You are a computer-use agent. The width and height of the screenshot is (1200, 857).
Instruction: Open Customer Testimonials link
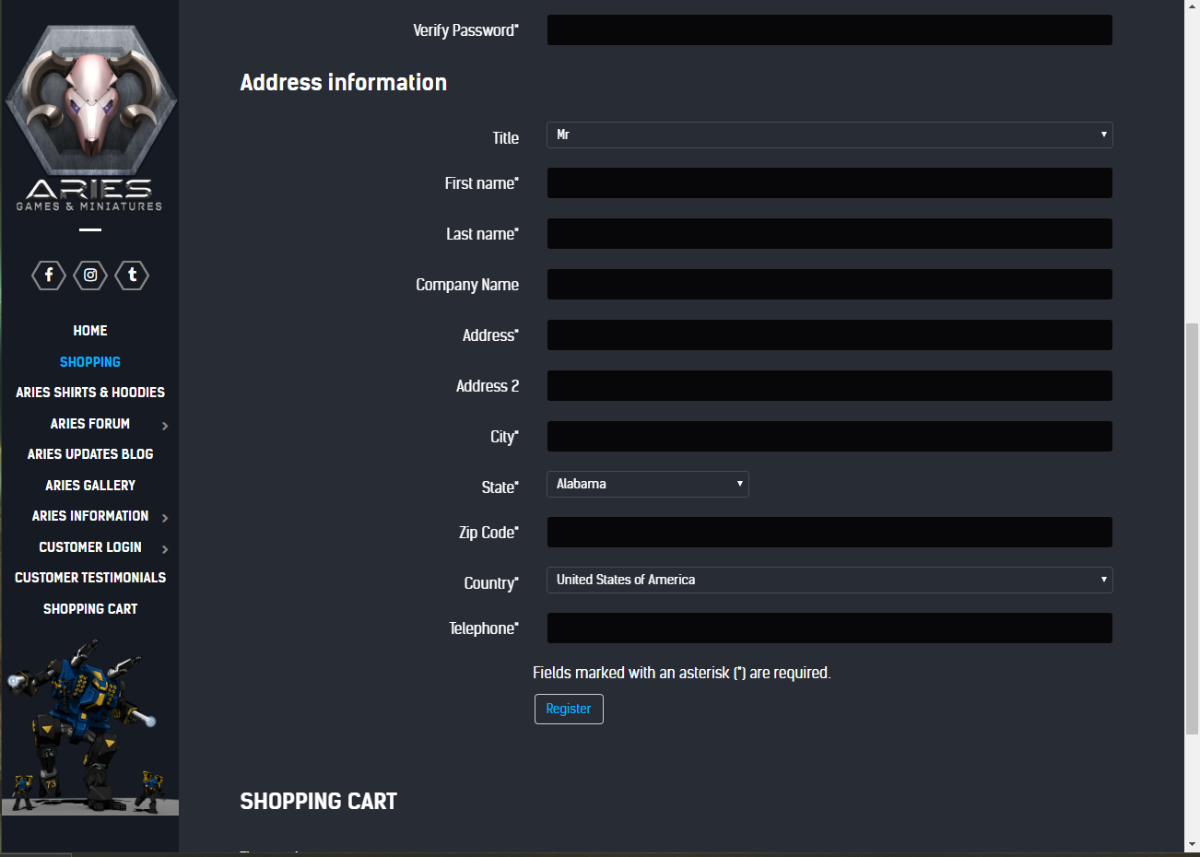coord(90,578)
